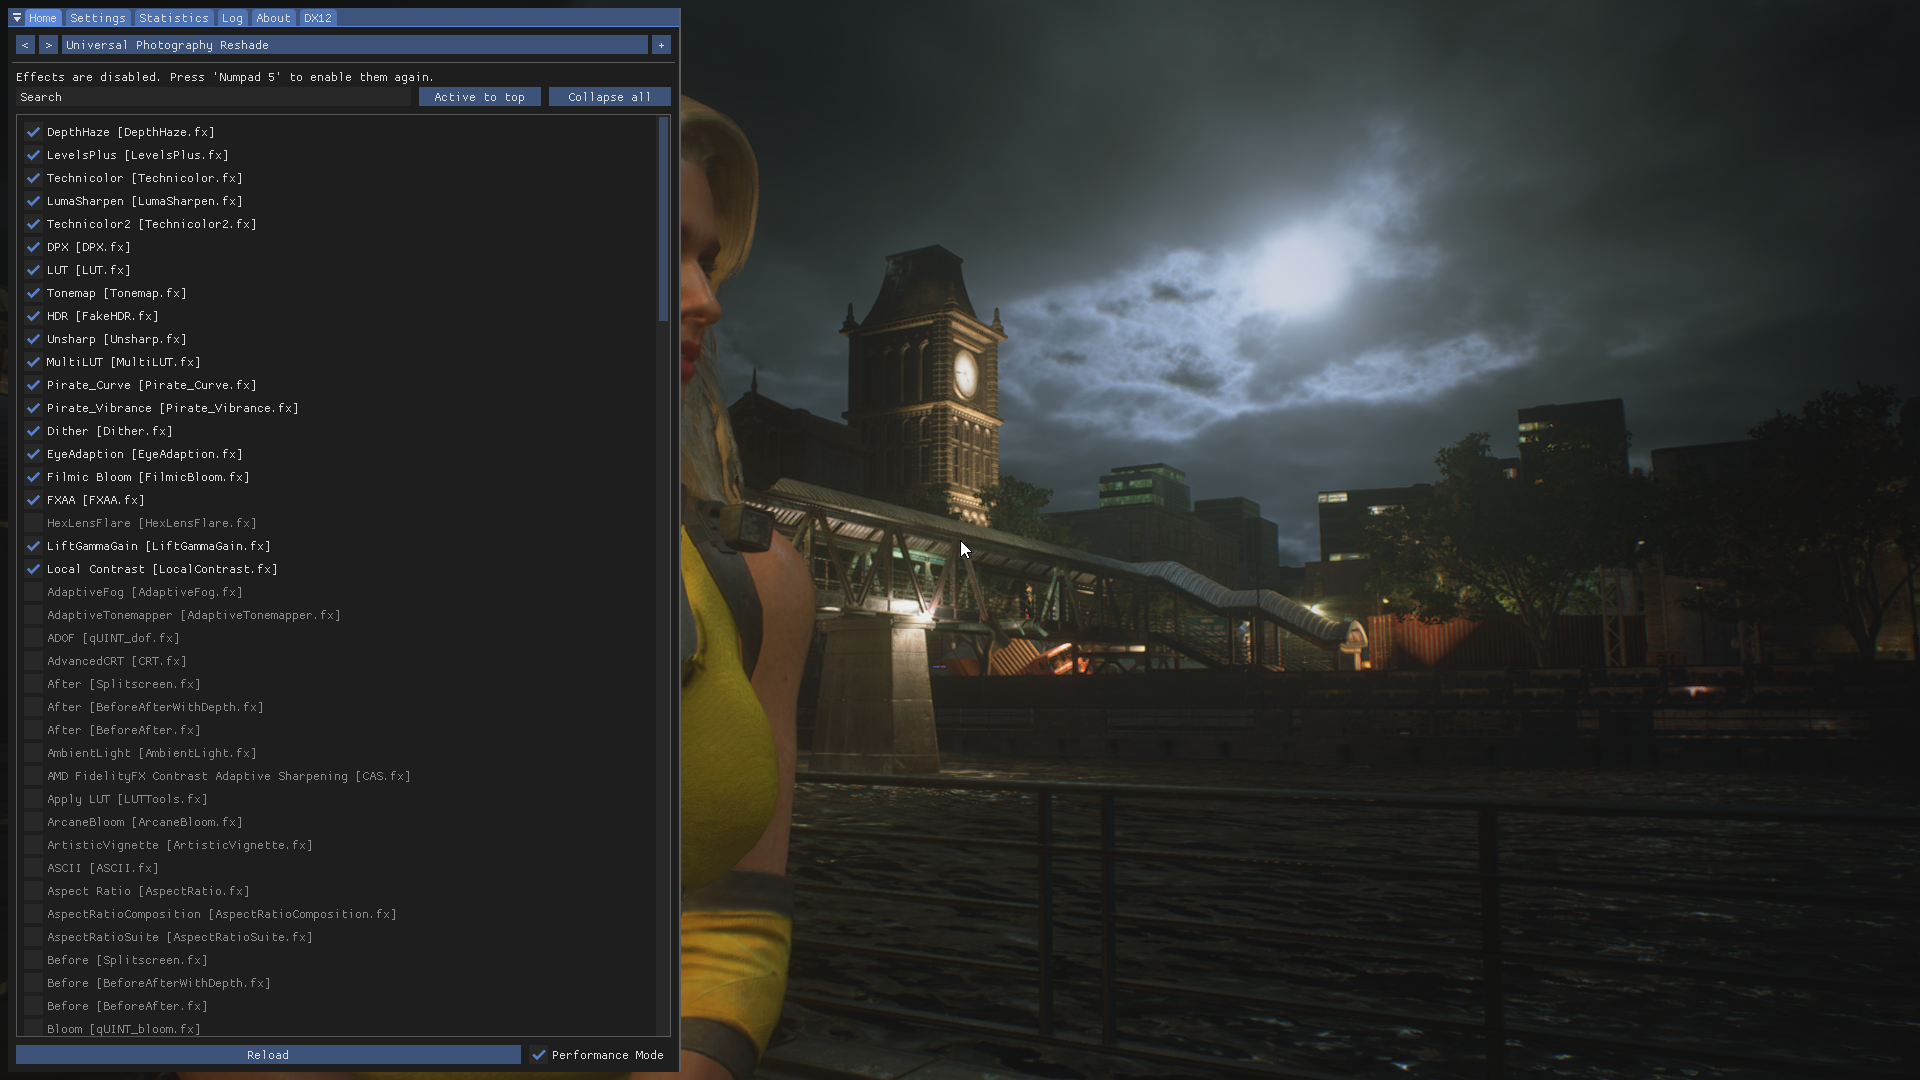This screenshot has width=1920, height=1080.
Task: Check the Apply LUT [LUTTools.fx] effect
Action: click(33, 799)
